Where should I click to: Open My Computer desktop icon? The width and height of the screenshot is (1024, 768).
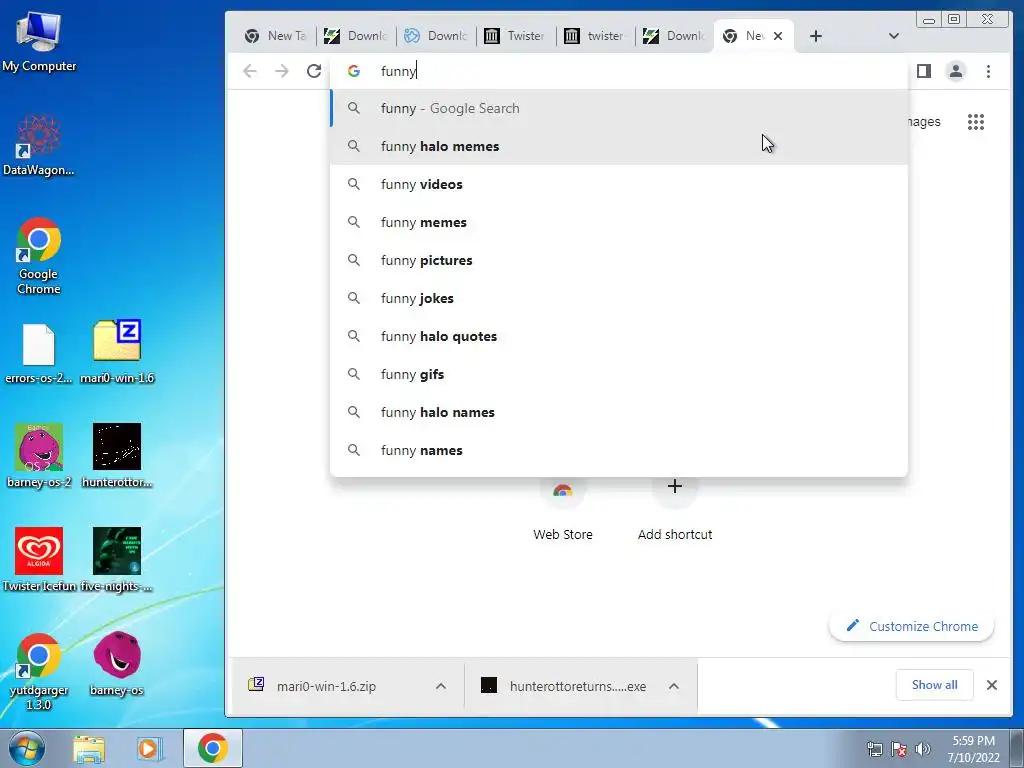(39, 41)
